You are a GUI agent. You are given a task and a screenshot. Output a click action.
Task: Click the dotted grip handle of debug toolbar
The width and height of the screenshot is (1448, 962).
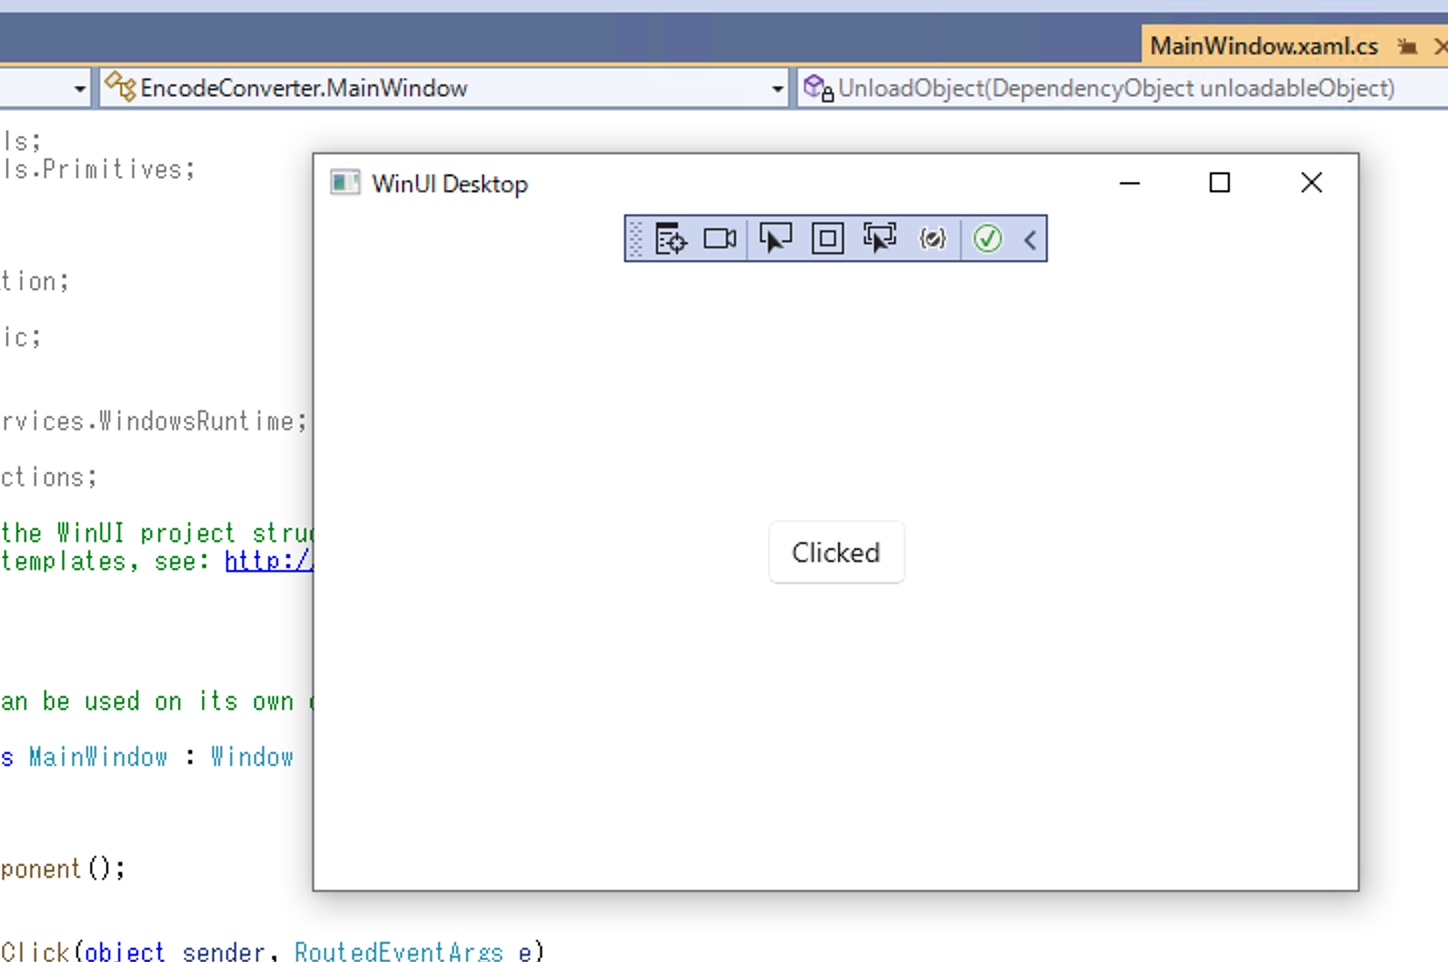[636, 239]
